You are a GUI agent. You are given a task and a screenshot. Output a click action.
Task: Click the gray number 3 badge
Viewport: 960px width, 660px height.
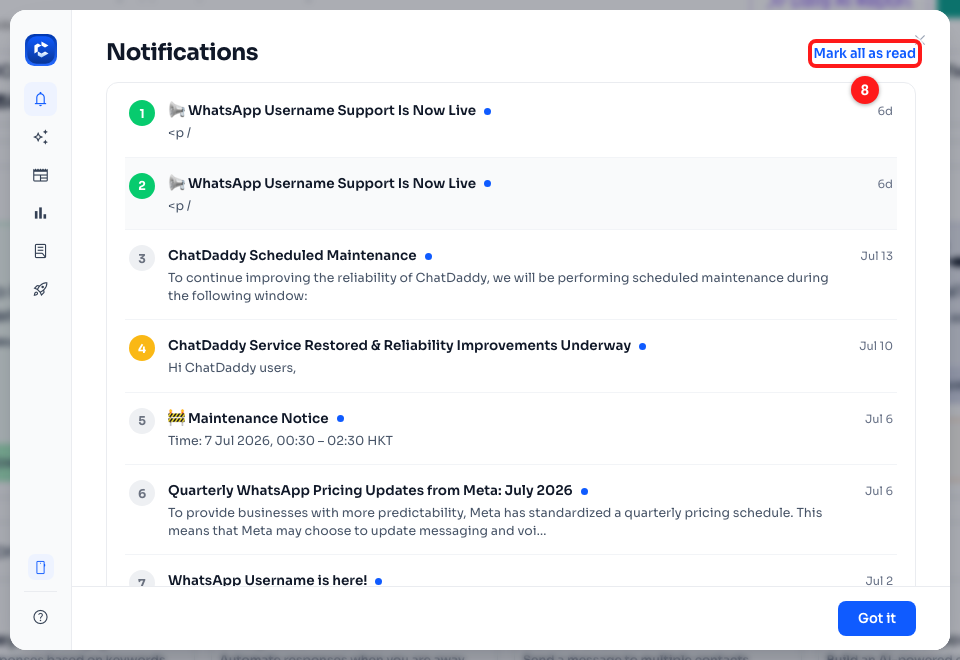[x=142, y=258]
